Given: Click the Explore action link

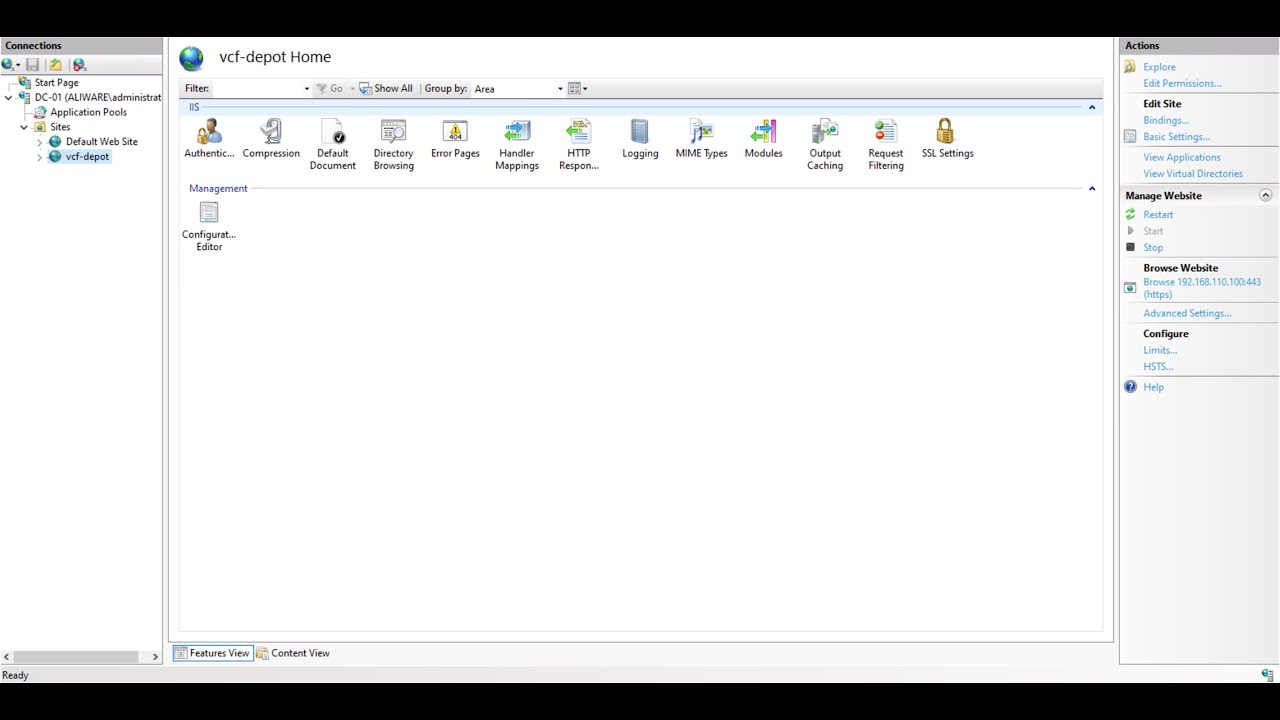Looking at the screenshot, I should (1159, 67).
